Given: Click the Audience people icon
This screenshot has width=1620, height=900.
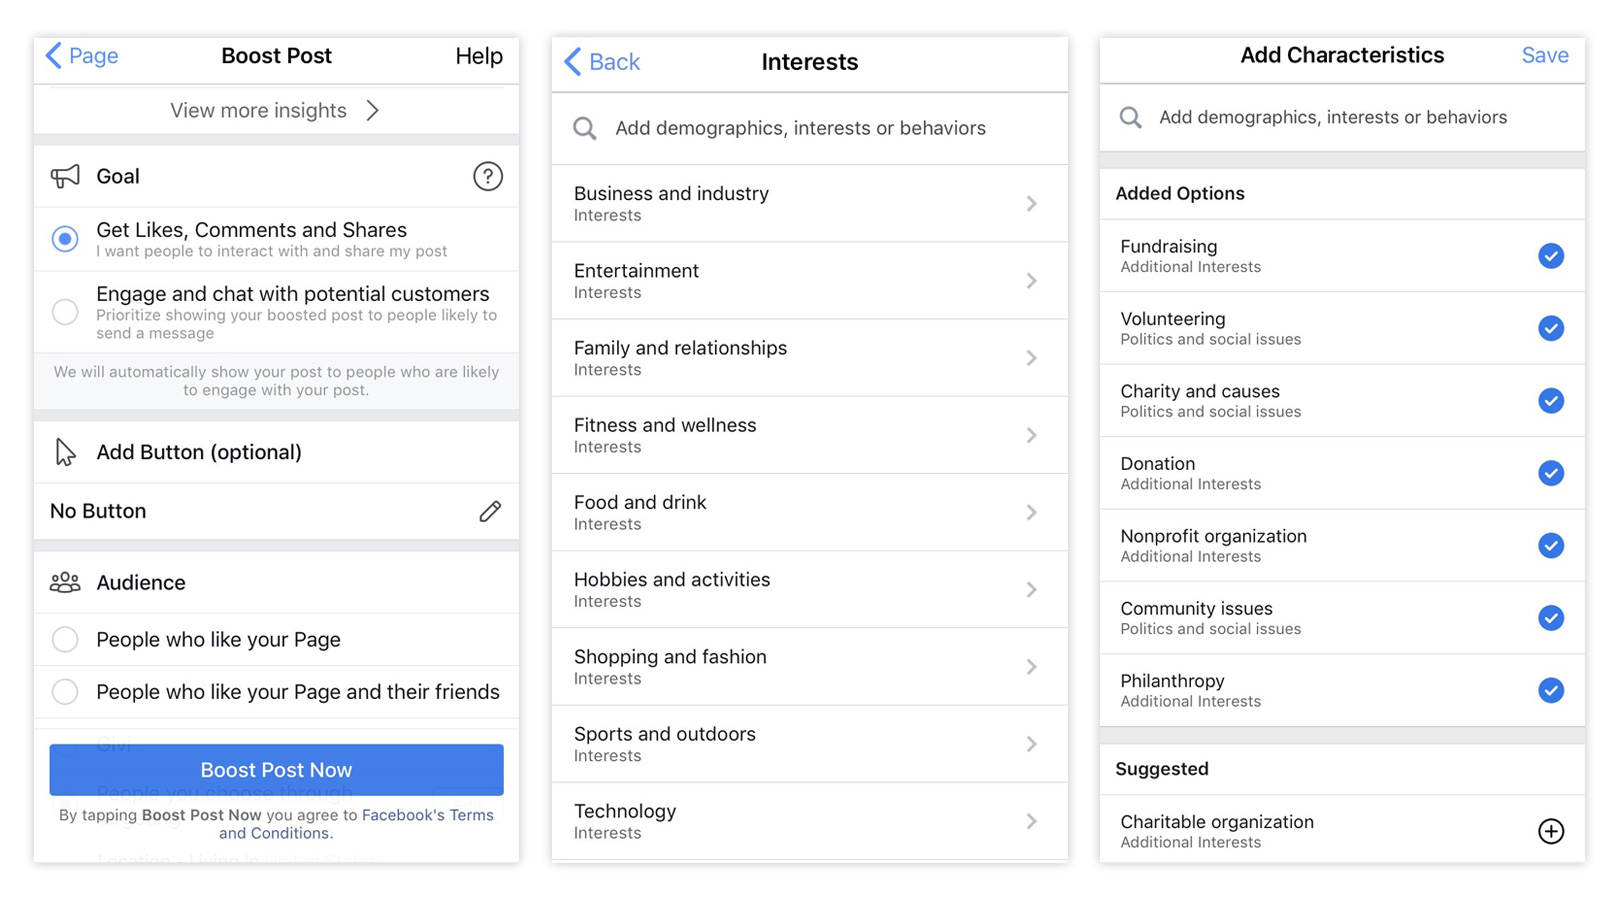Looking at the screenshot, I should [65, 583].
